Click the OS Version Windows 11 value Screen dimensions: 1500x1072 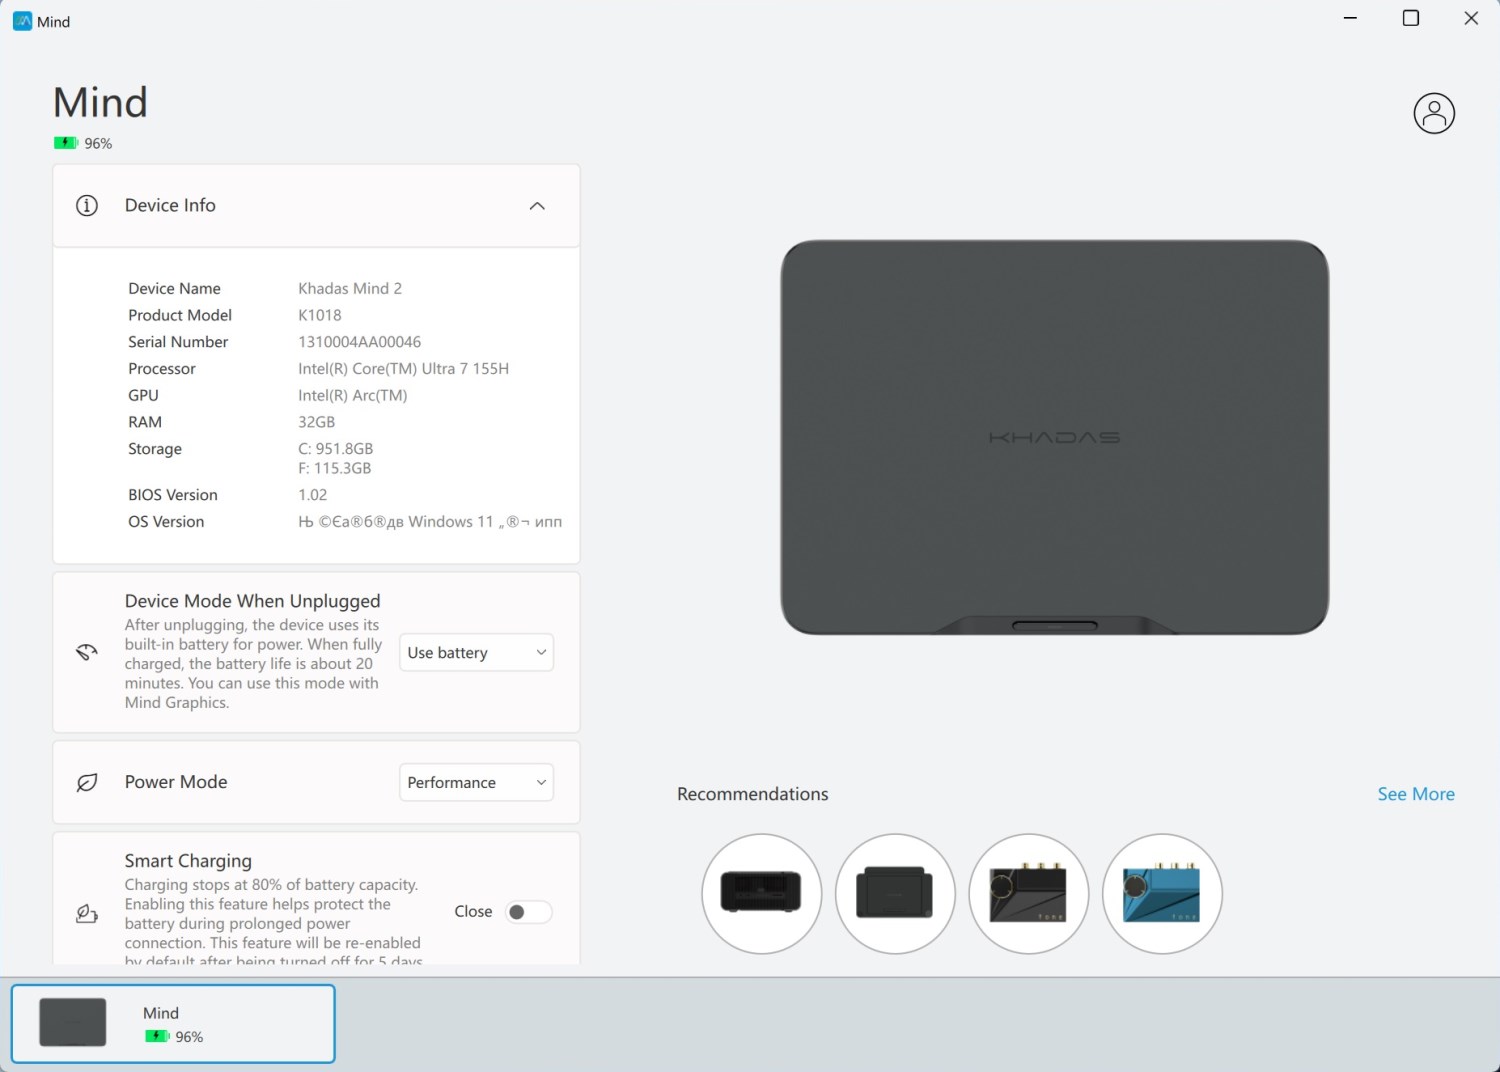430,522
